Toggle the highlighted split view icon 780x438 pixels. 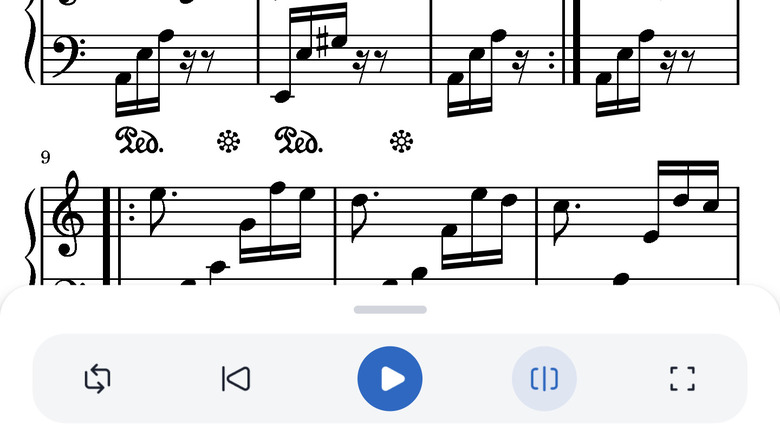[x=544, y=379]
